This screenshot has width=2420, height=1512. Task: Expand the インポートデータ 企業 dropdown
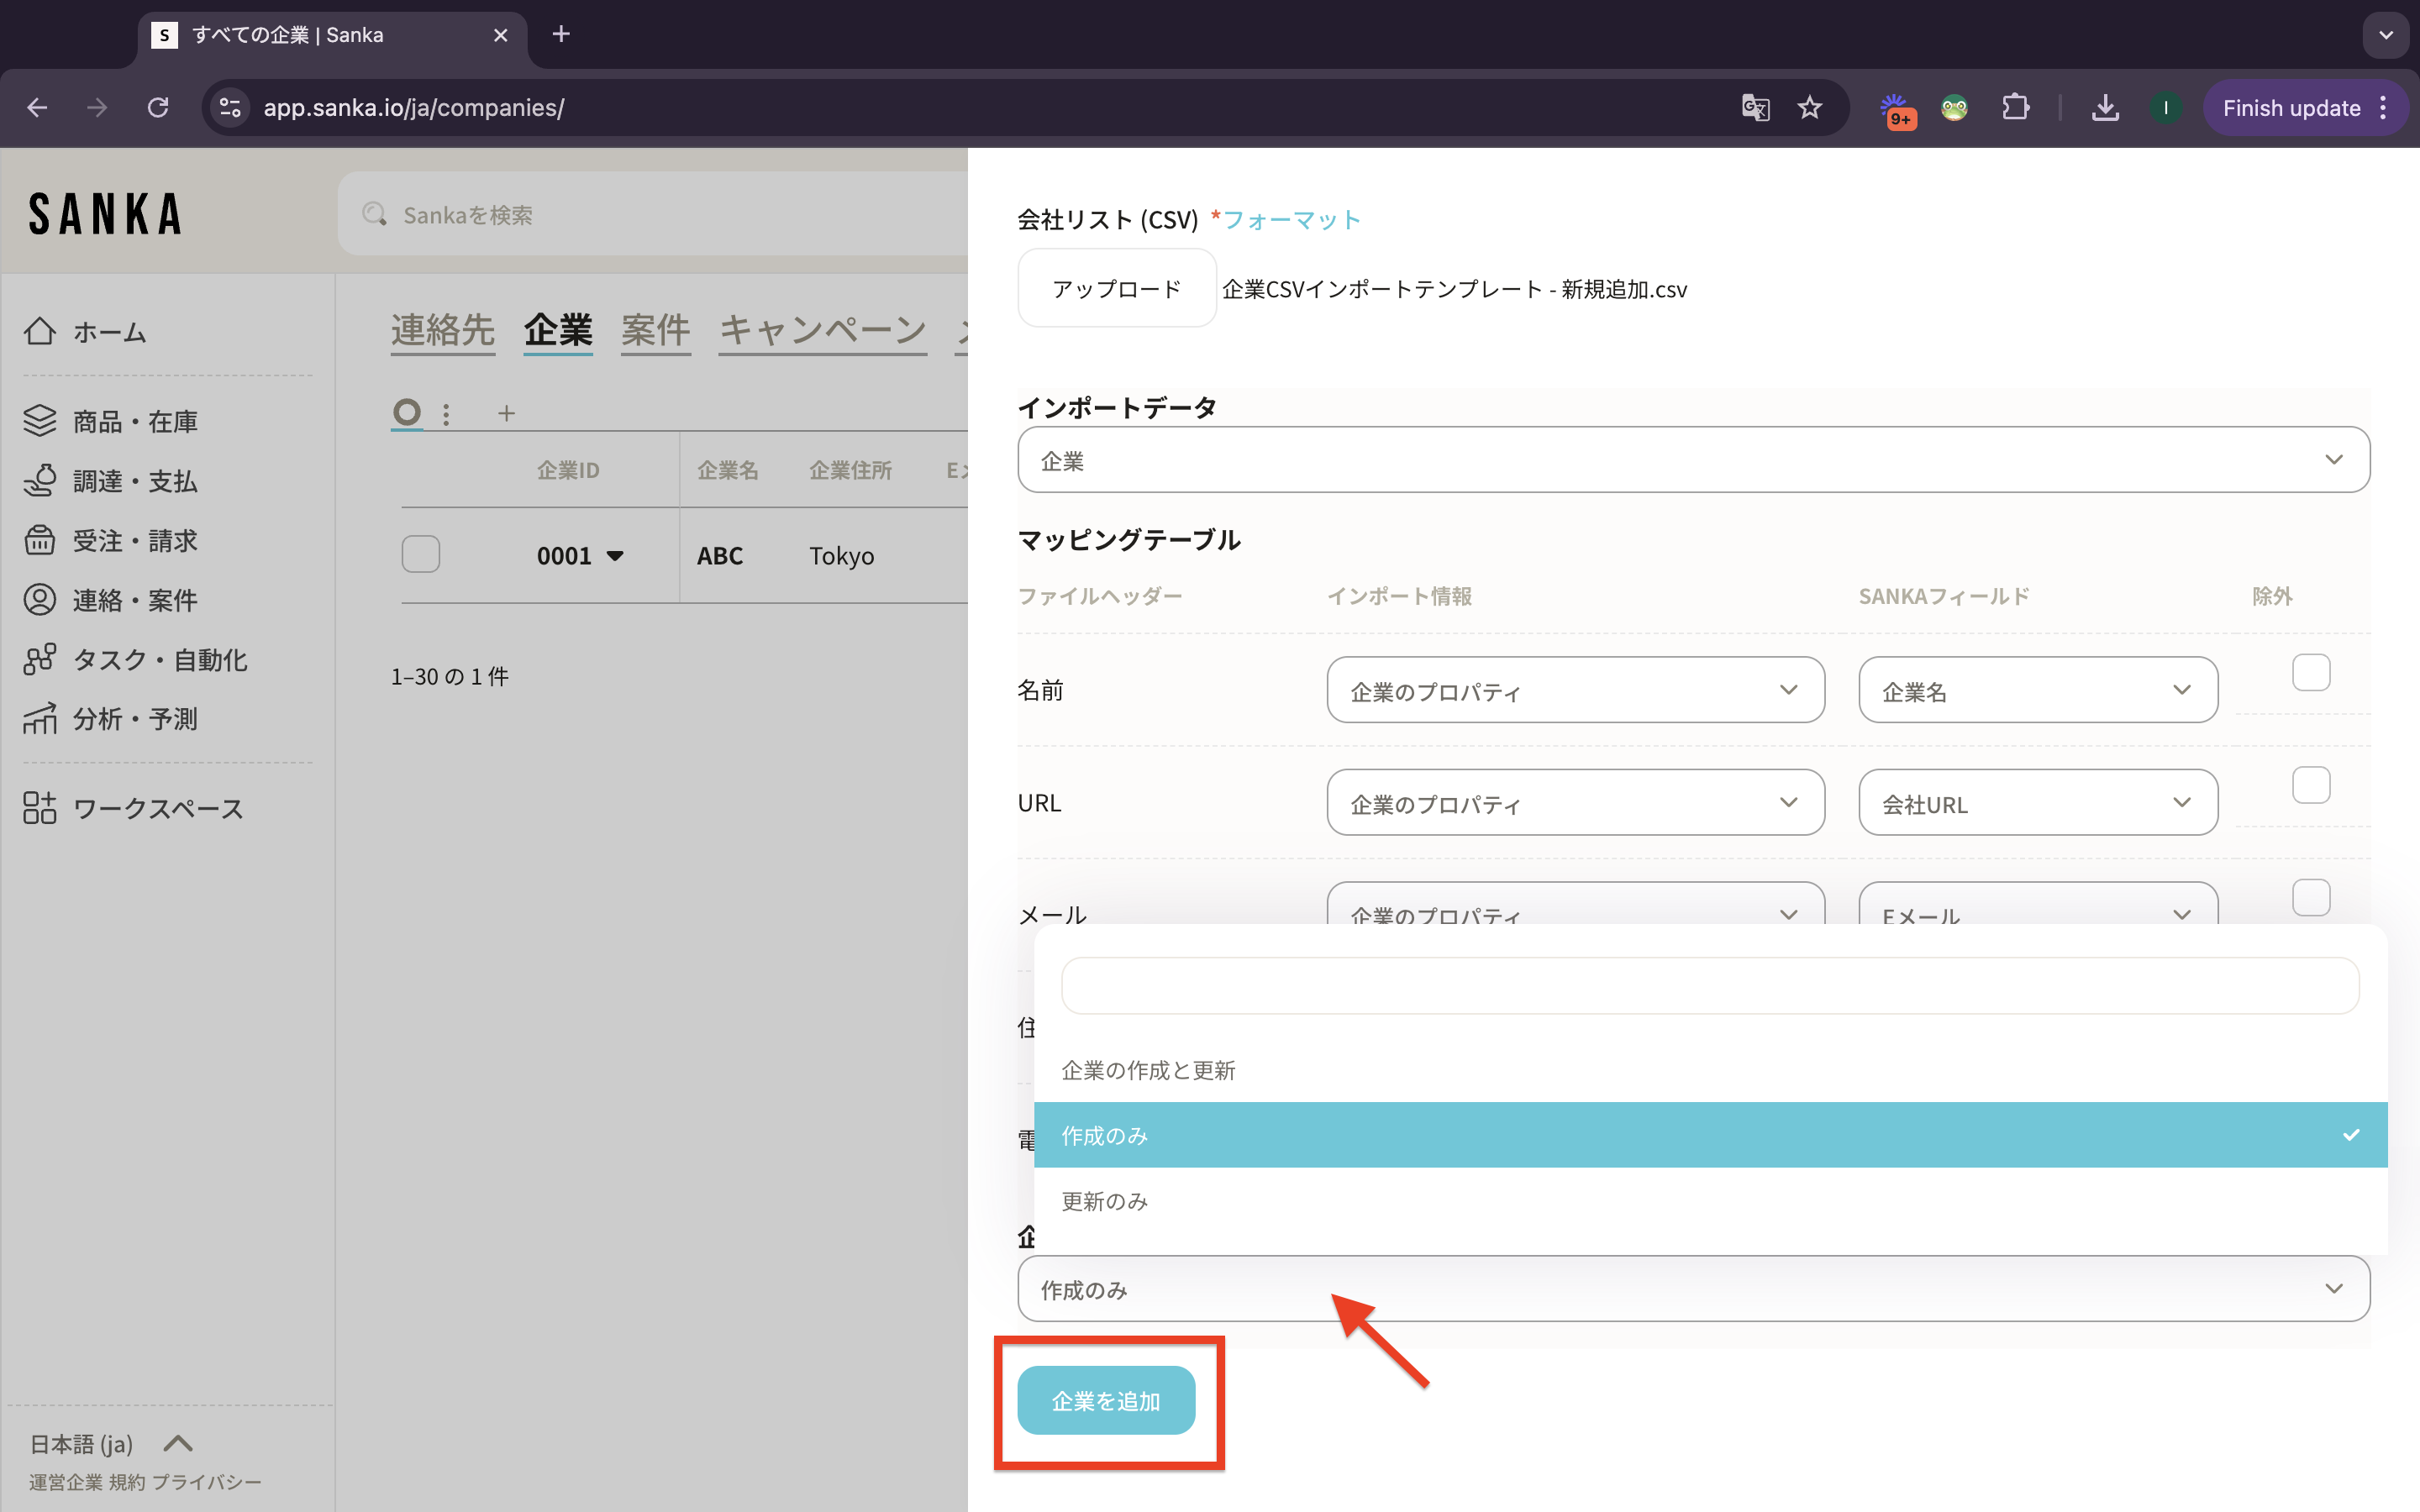[1693, 460]
